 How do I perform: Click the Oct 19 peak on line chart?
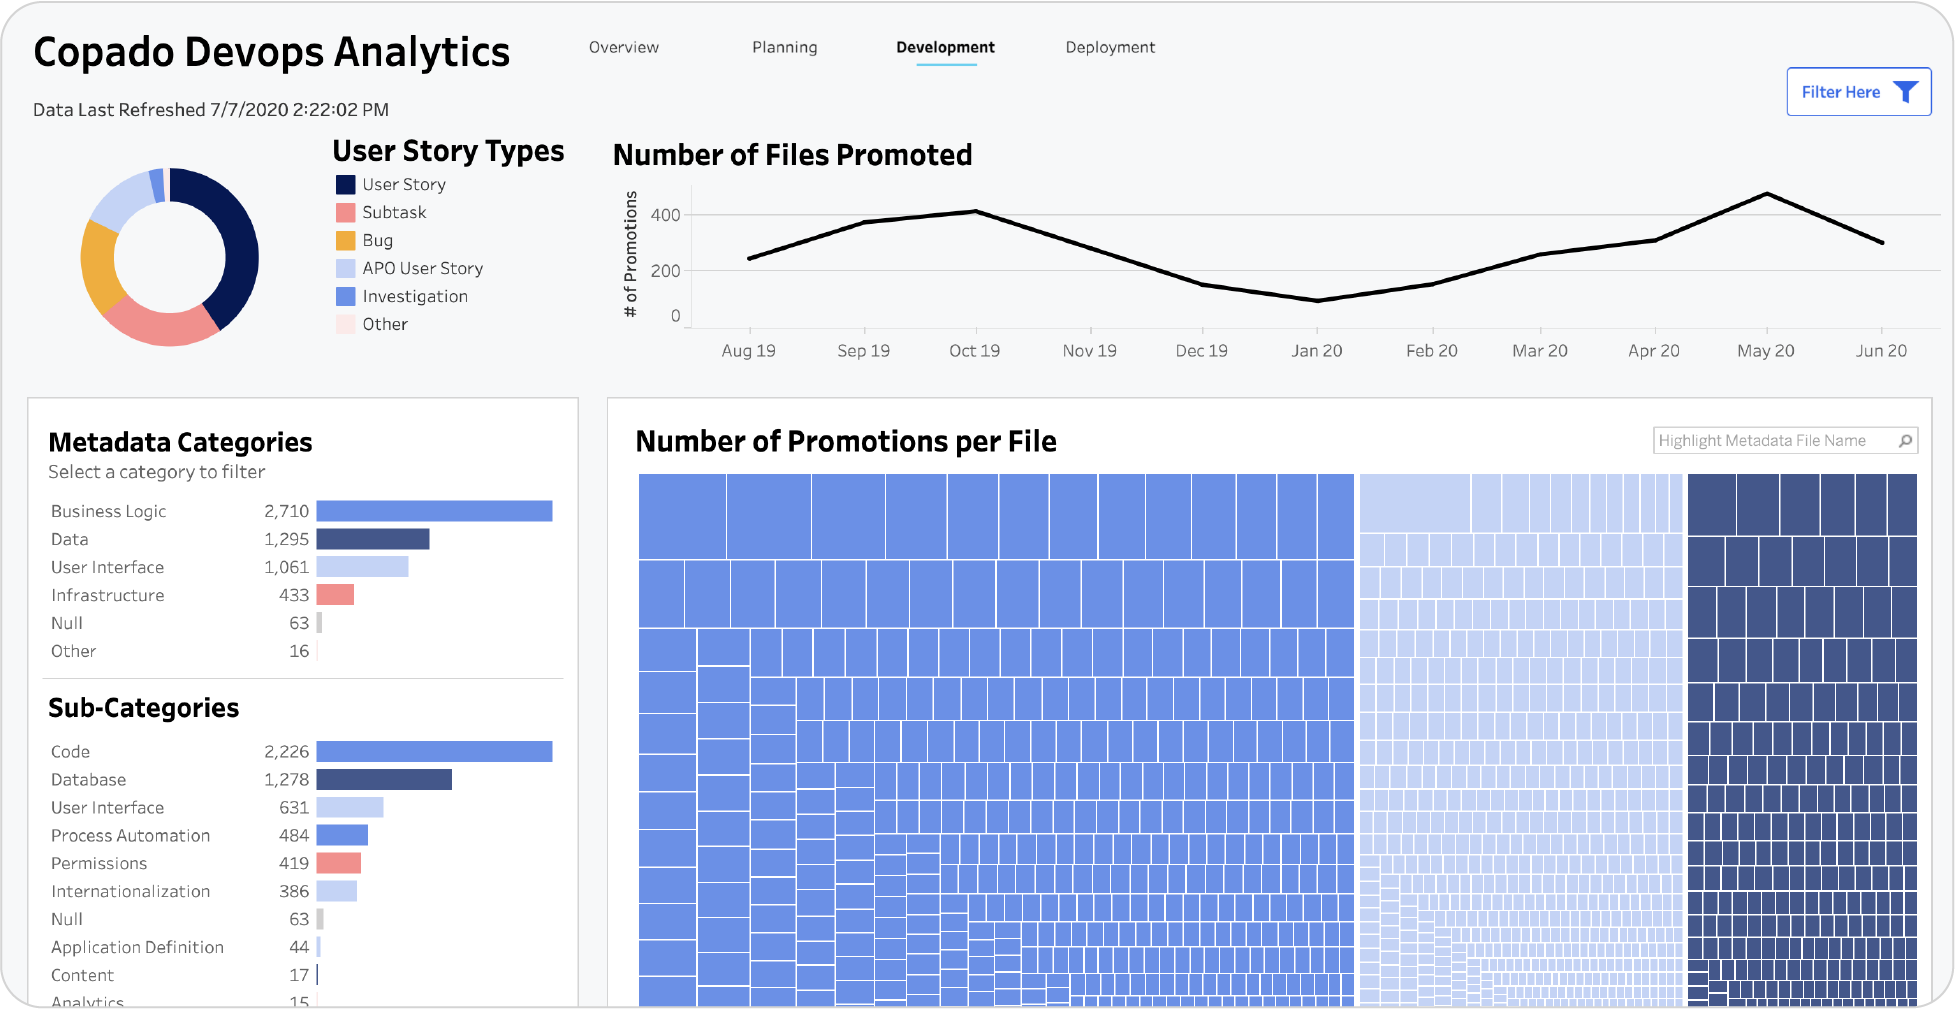pyautogui.click(x=976, y=211)
